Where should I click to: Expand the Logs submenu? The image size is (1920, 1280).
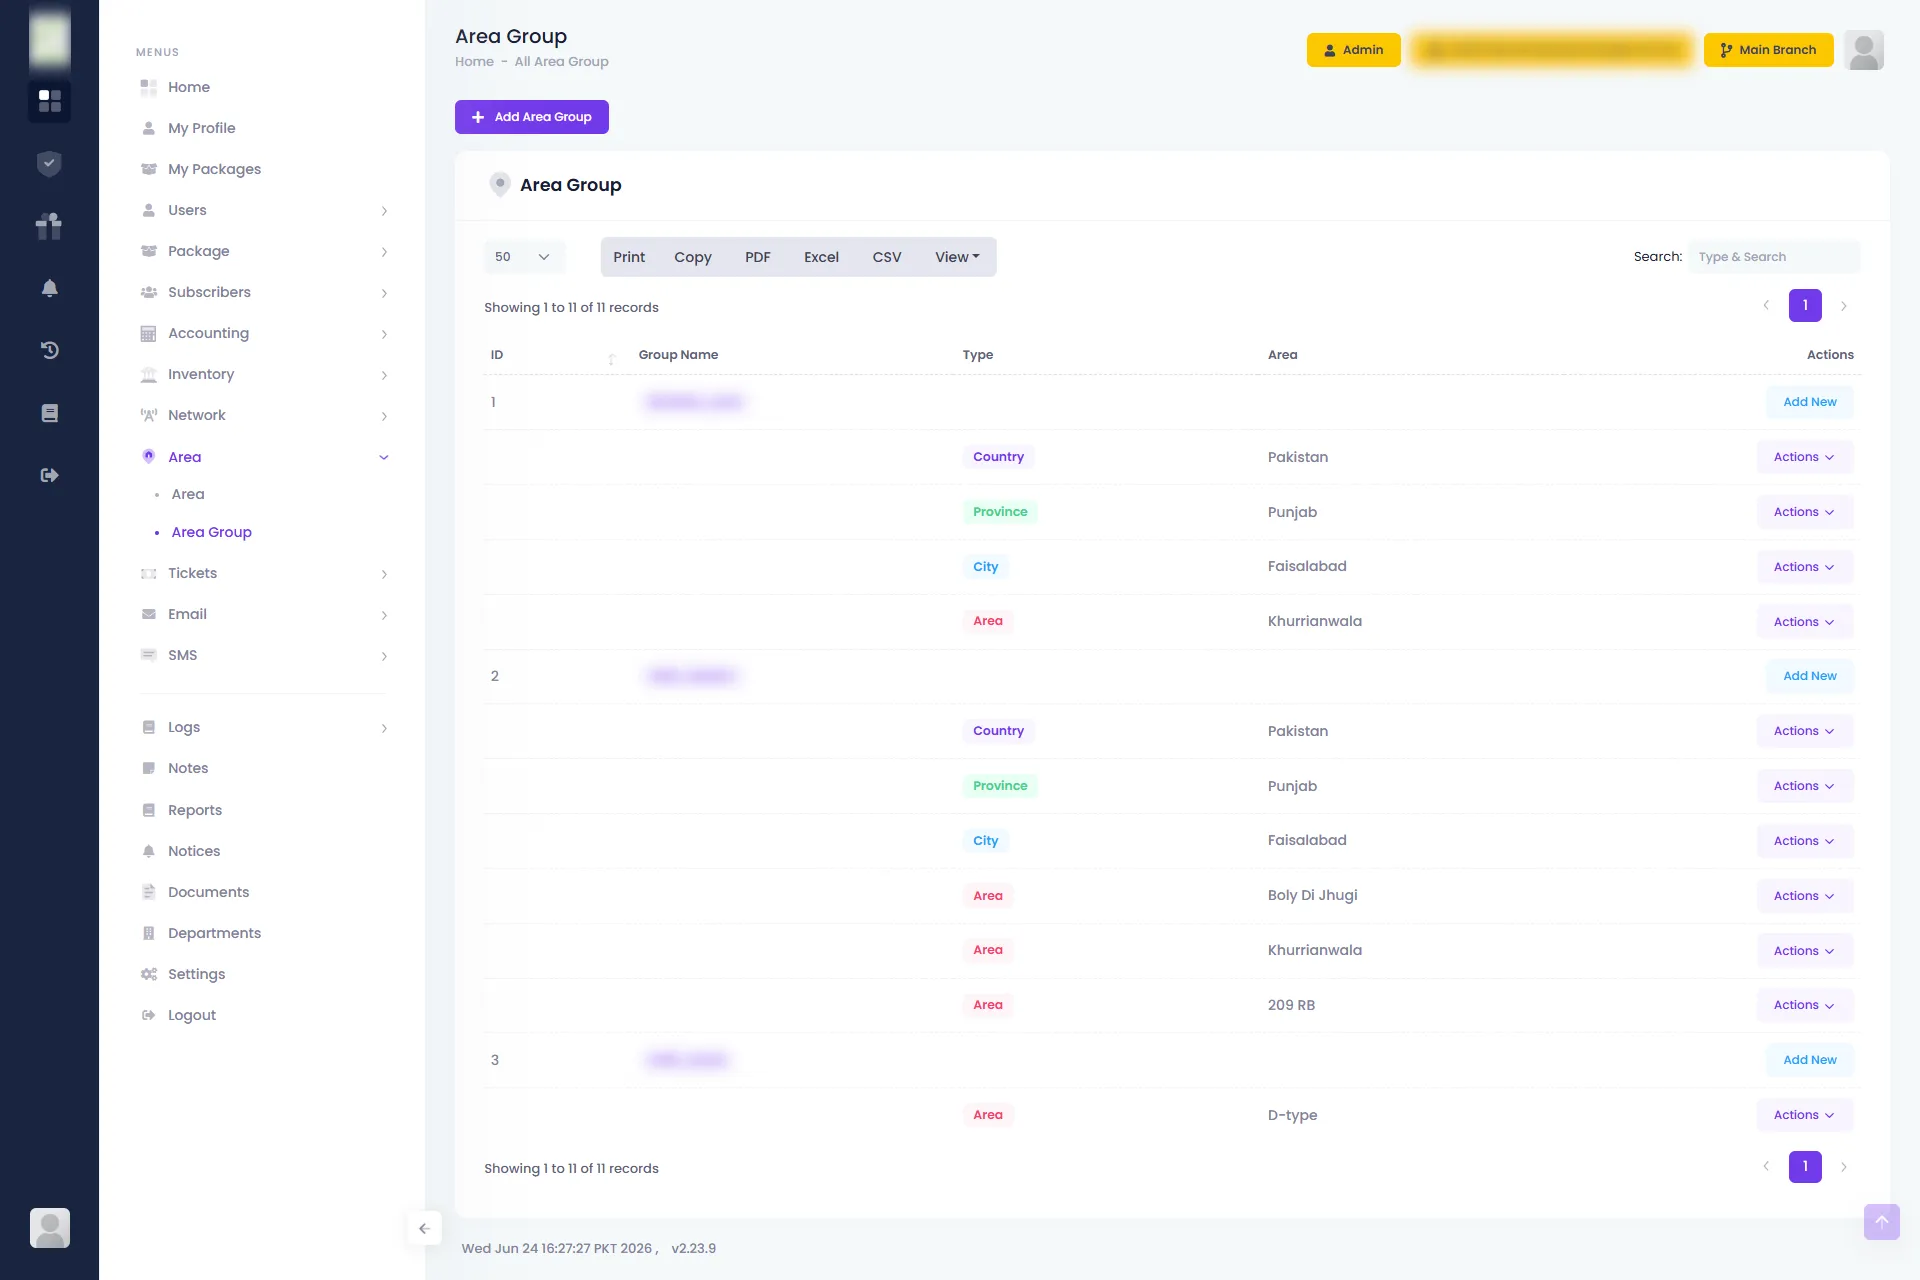coord(384,727)
